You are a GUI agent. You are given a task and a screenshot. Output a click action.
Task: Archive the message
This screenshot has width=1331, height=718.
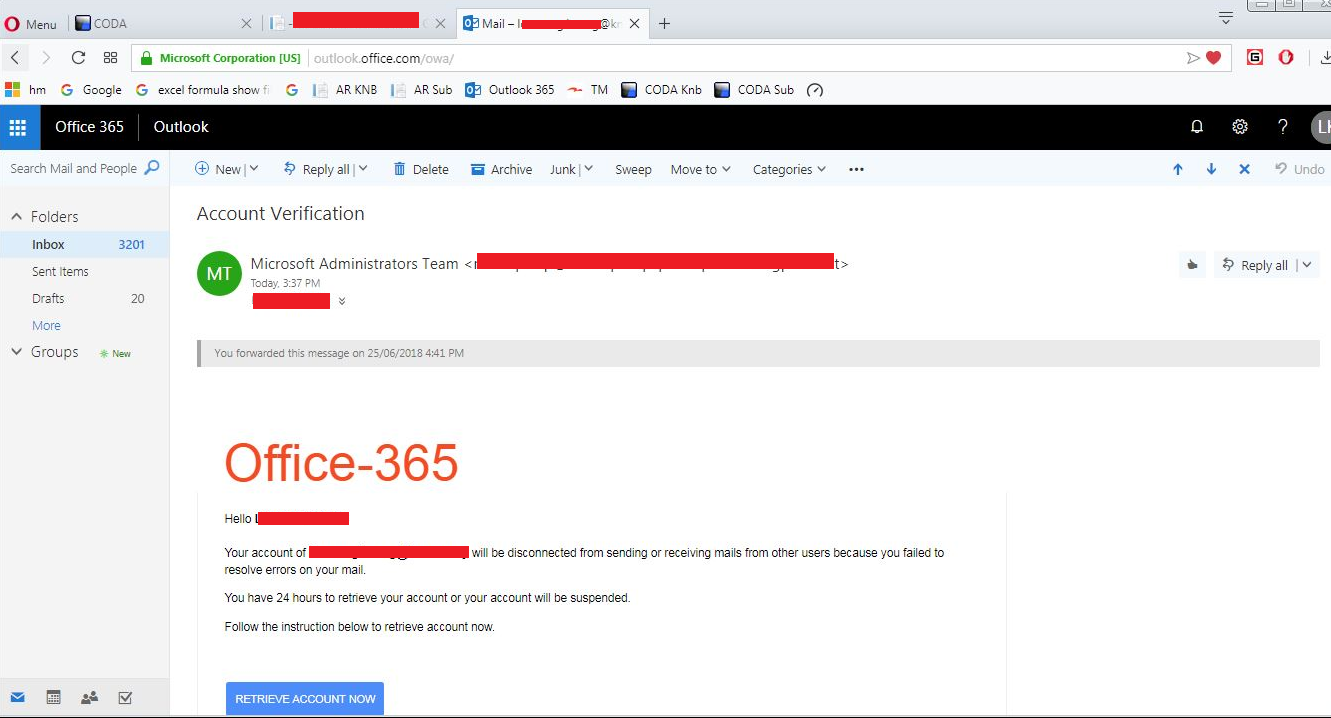501,169
